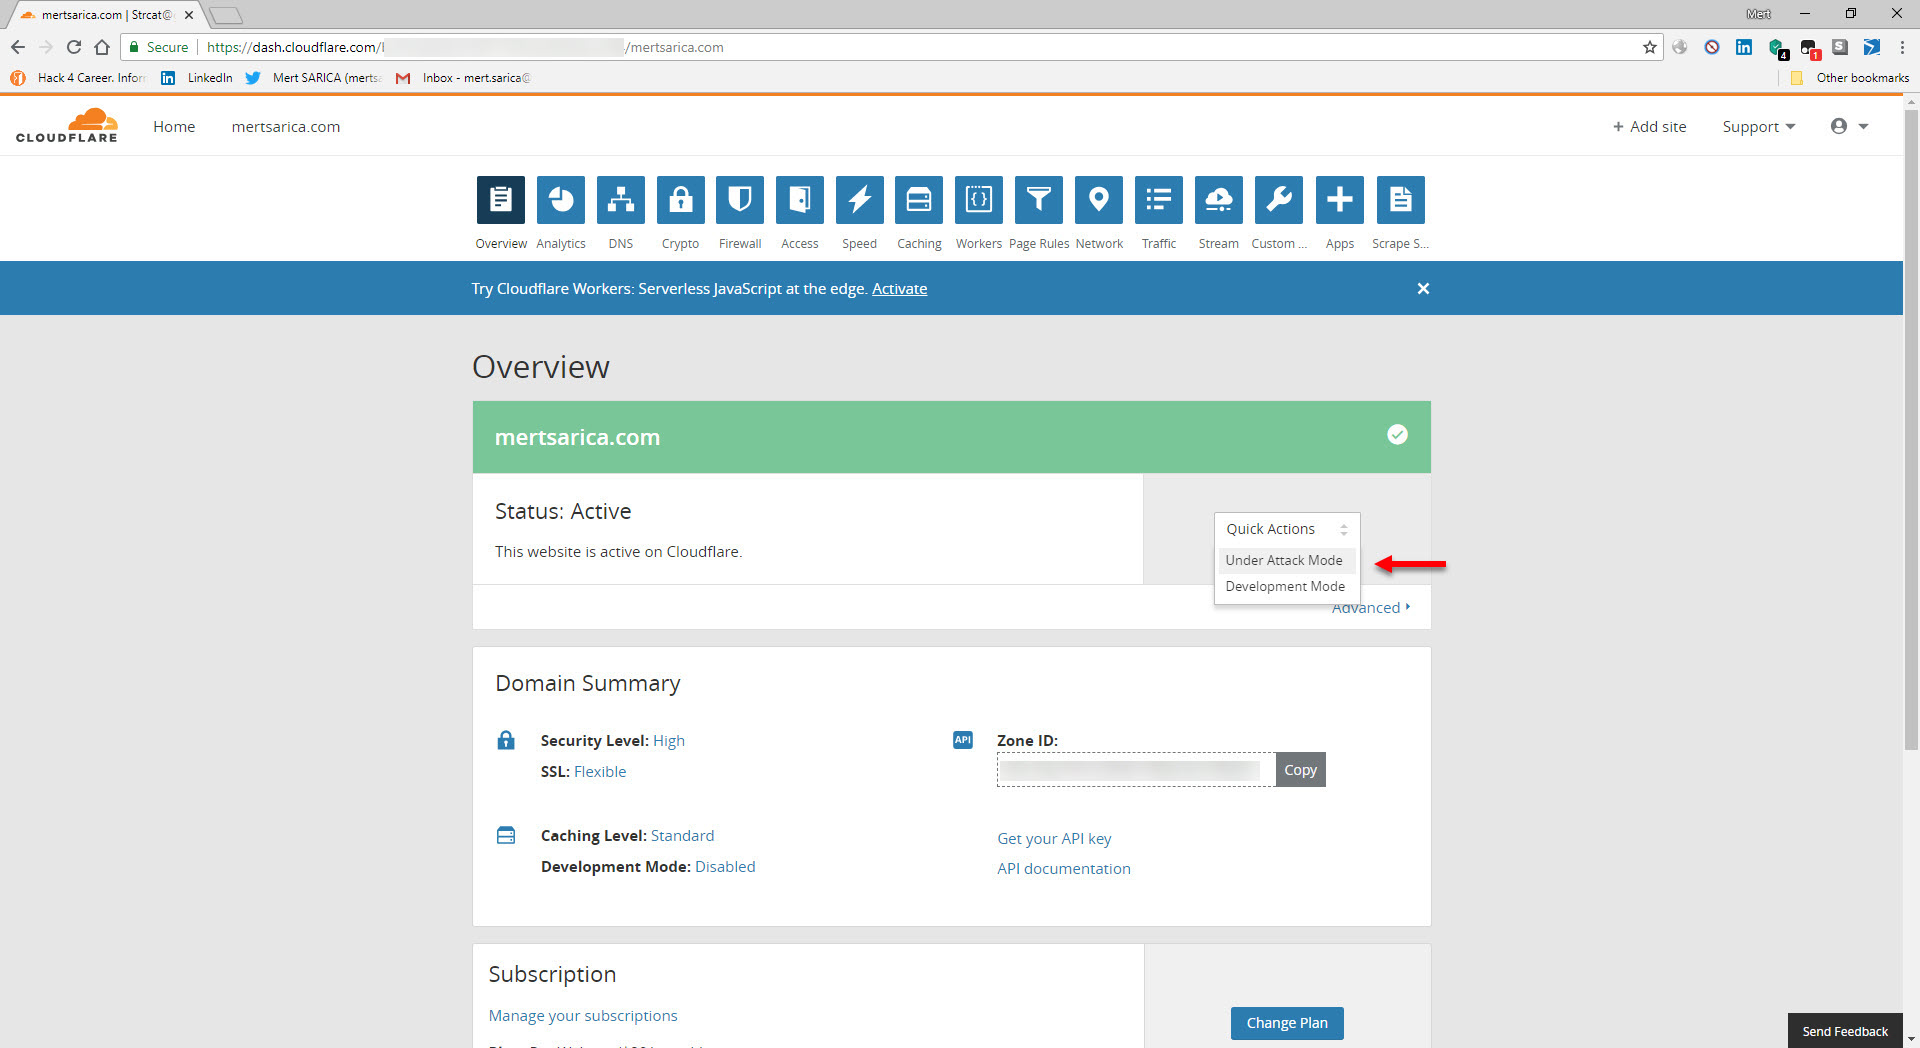Click the Disabled development mode link
1920x1048 pixels.
[x=725, y=867]
